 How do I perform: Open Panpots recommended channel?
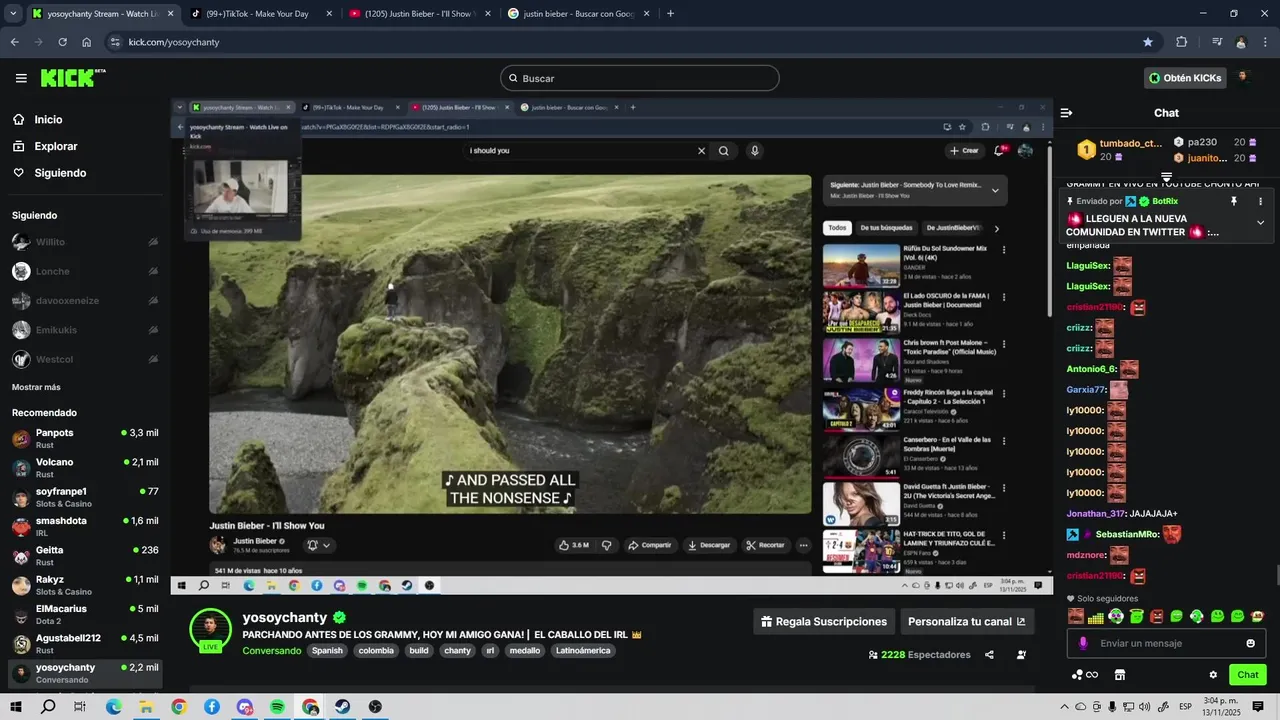[x=85, y=438]
